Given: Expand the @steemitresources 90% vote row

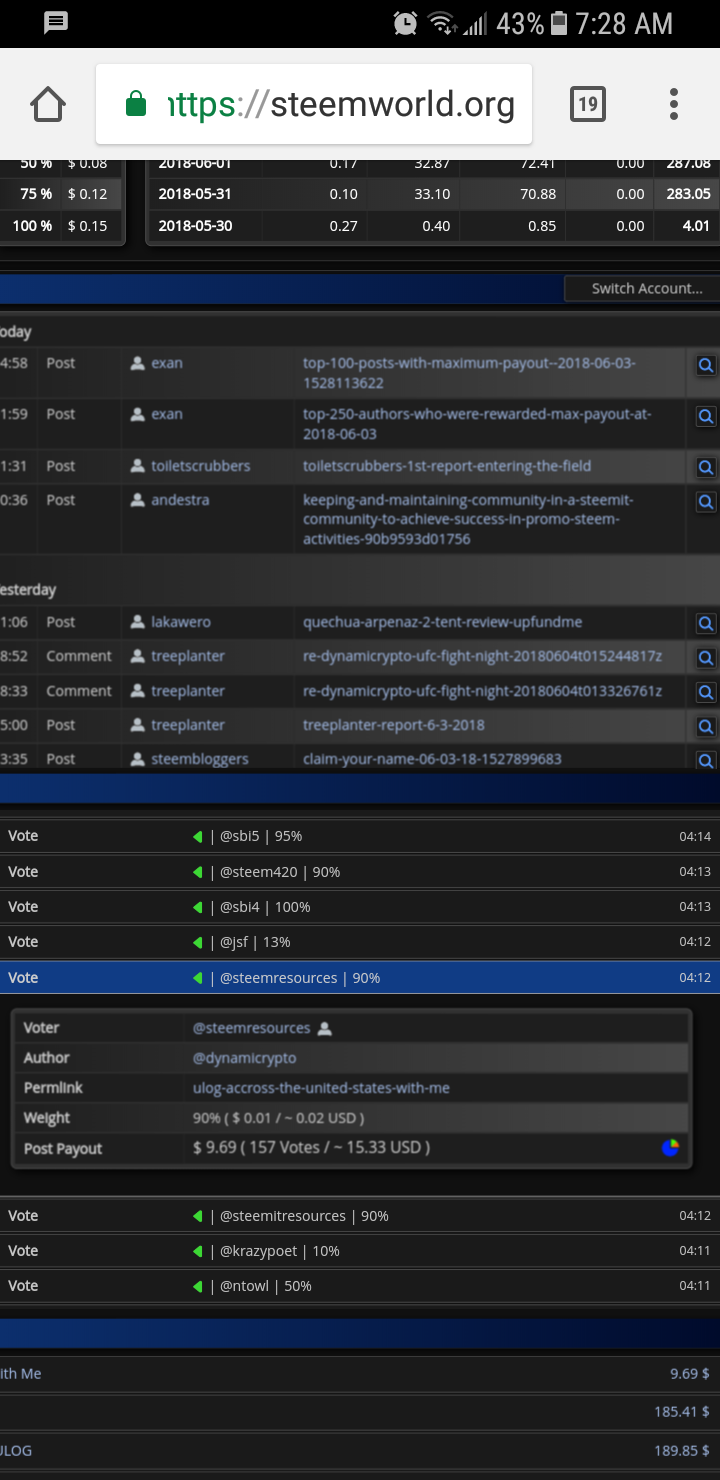Looking at the screenshot, I should (x=360, y=1216).
